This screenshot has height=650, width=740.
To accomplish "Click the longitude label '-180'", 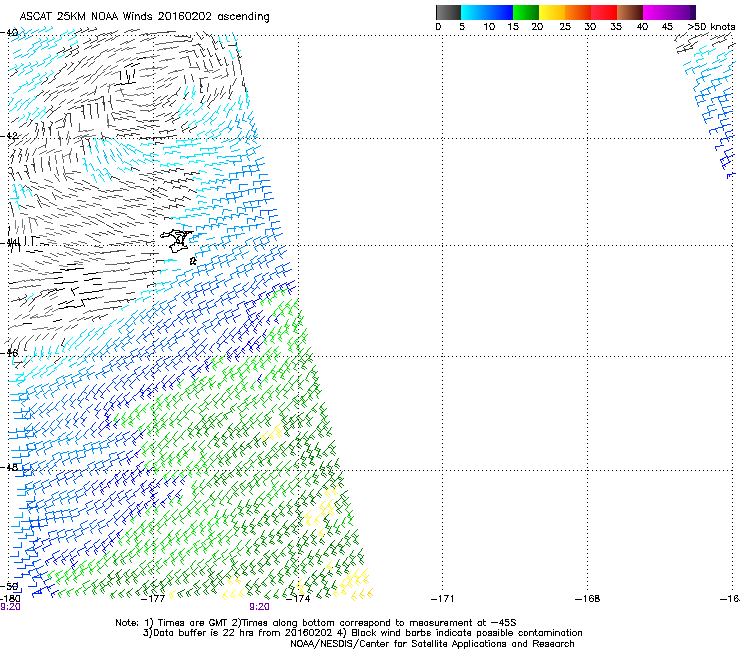I will tap(10, 599).
